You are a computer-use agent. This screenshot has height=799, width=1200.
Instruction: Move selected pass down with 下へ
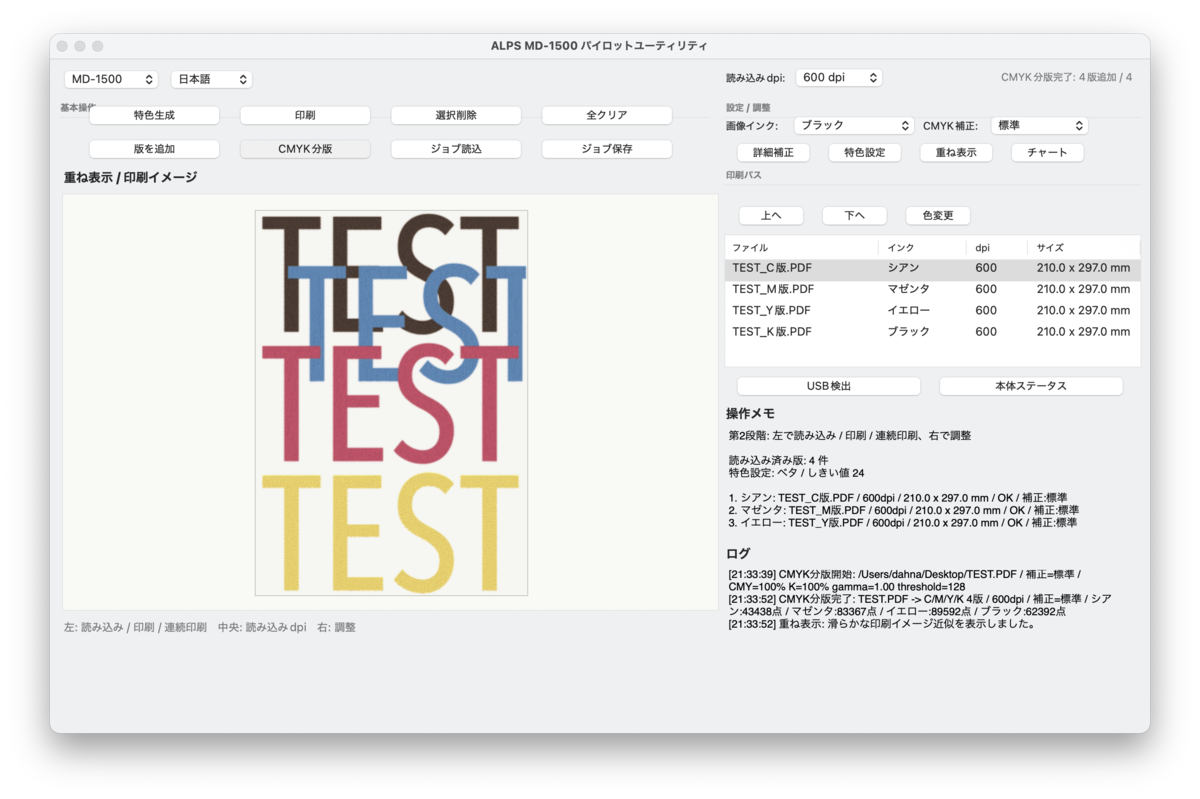pyautogui.click(x=854, y=216)
